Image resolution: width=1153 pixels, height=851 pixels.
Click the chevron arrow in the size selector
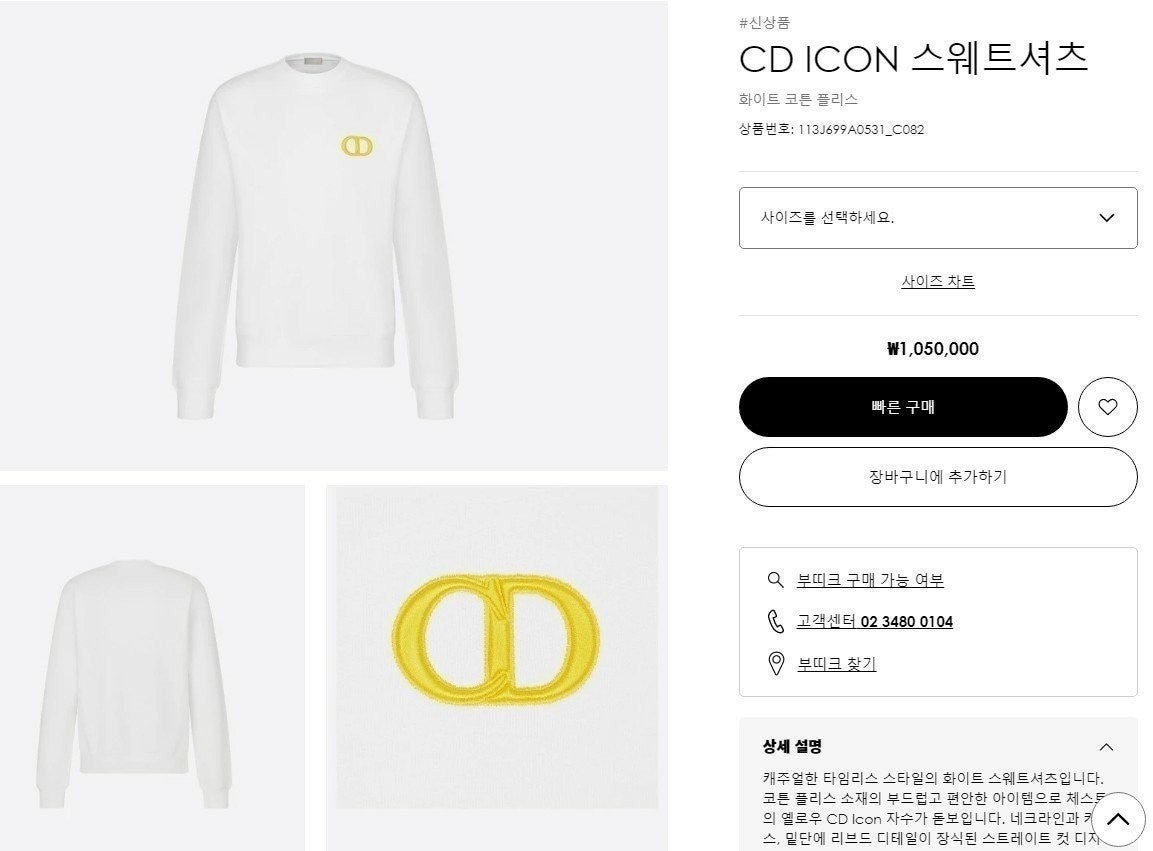1106,218
